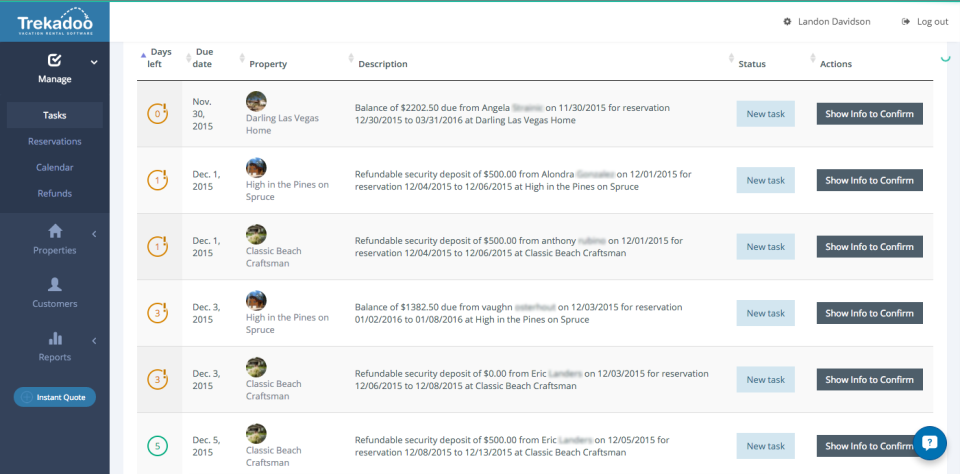Click New task status for Eric's $0.00 deposit

tap(765, 380)
